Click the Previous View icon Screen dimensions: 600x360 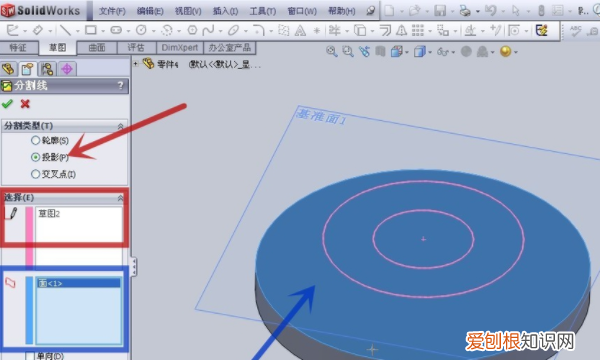(364, 51)
